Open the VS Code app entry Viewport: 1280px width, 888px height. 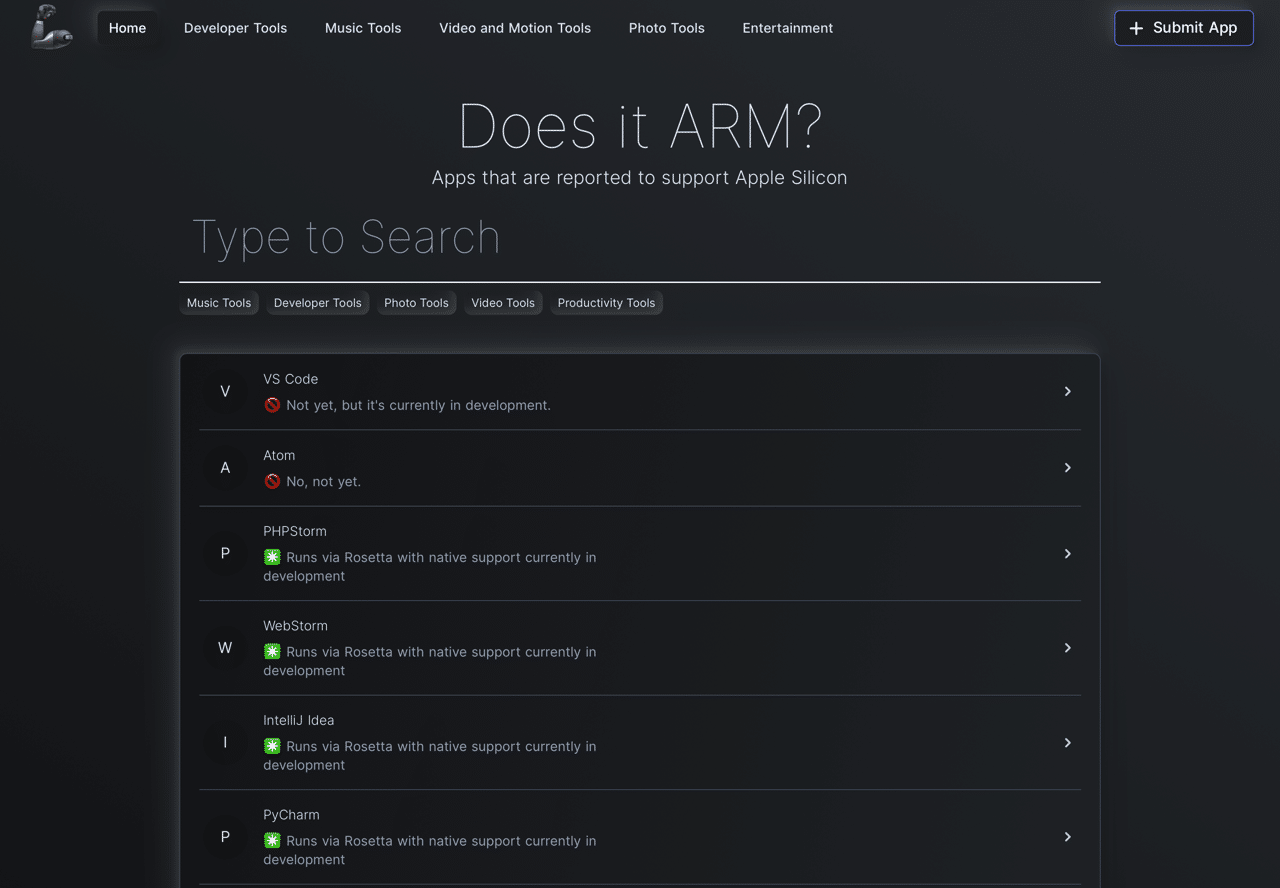(640, 392)
